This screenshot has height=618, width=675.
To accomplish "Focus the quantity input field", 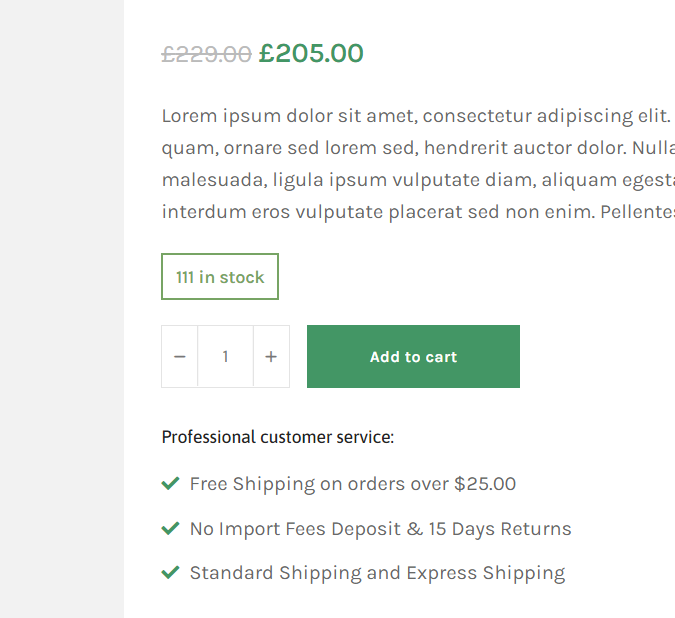I will 226,357.
